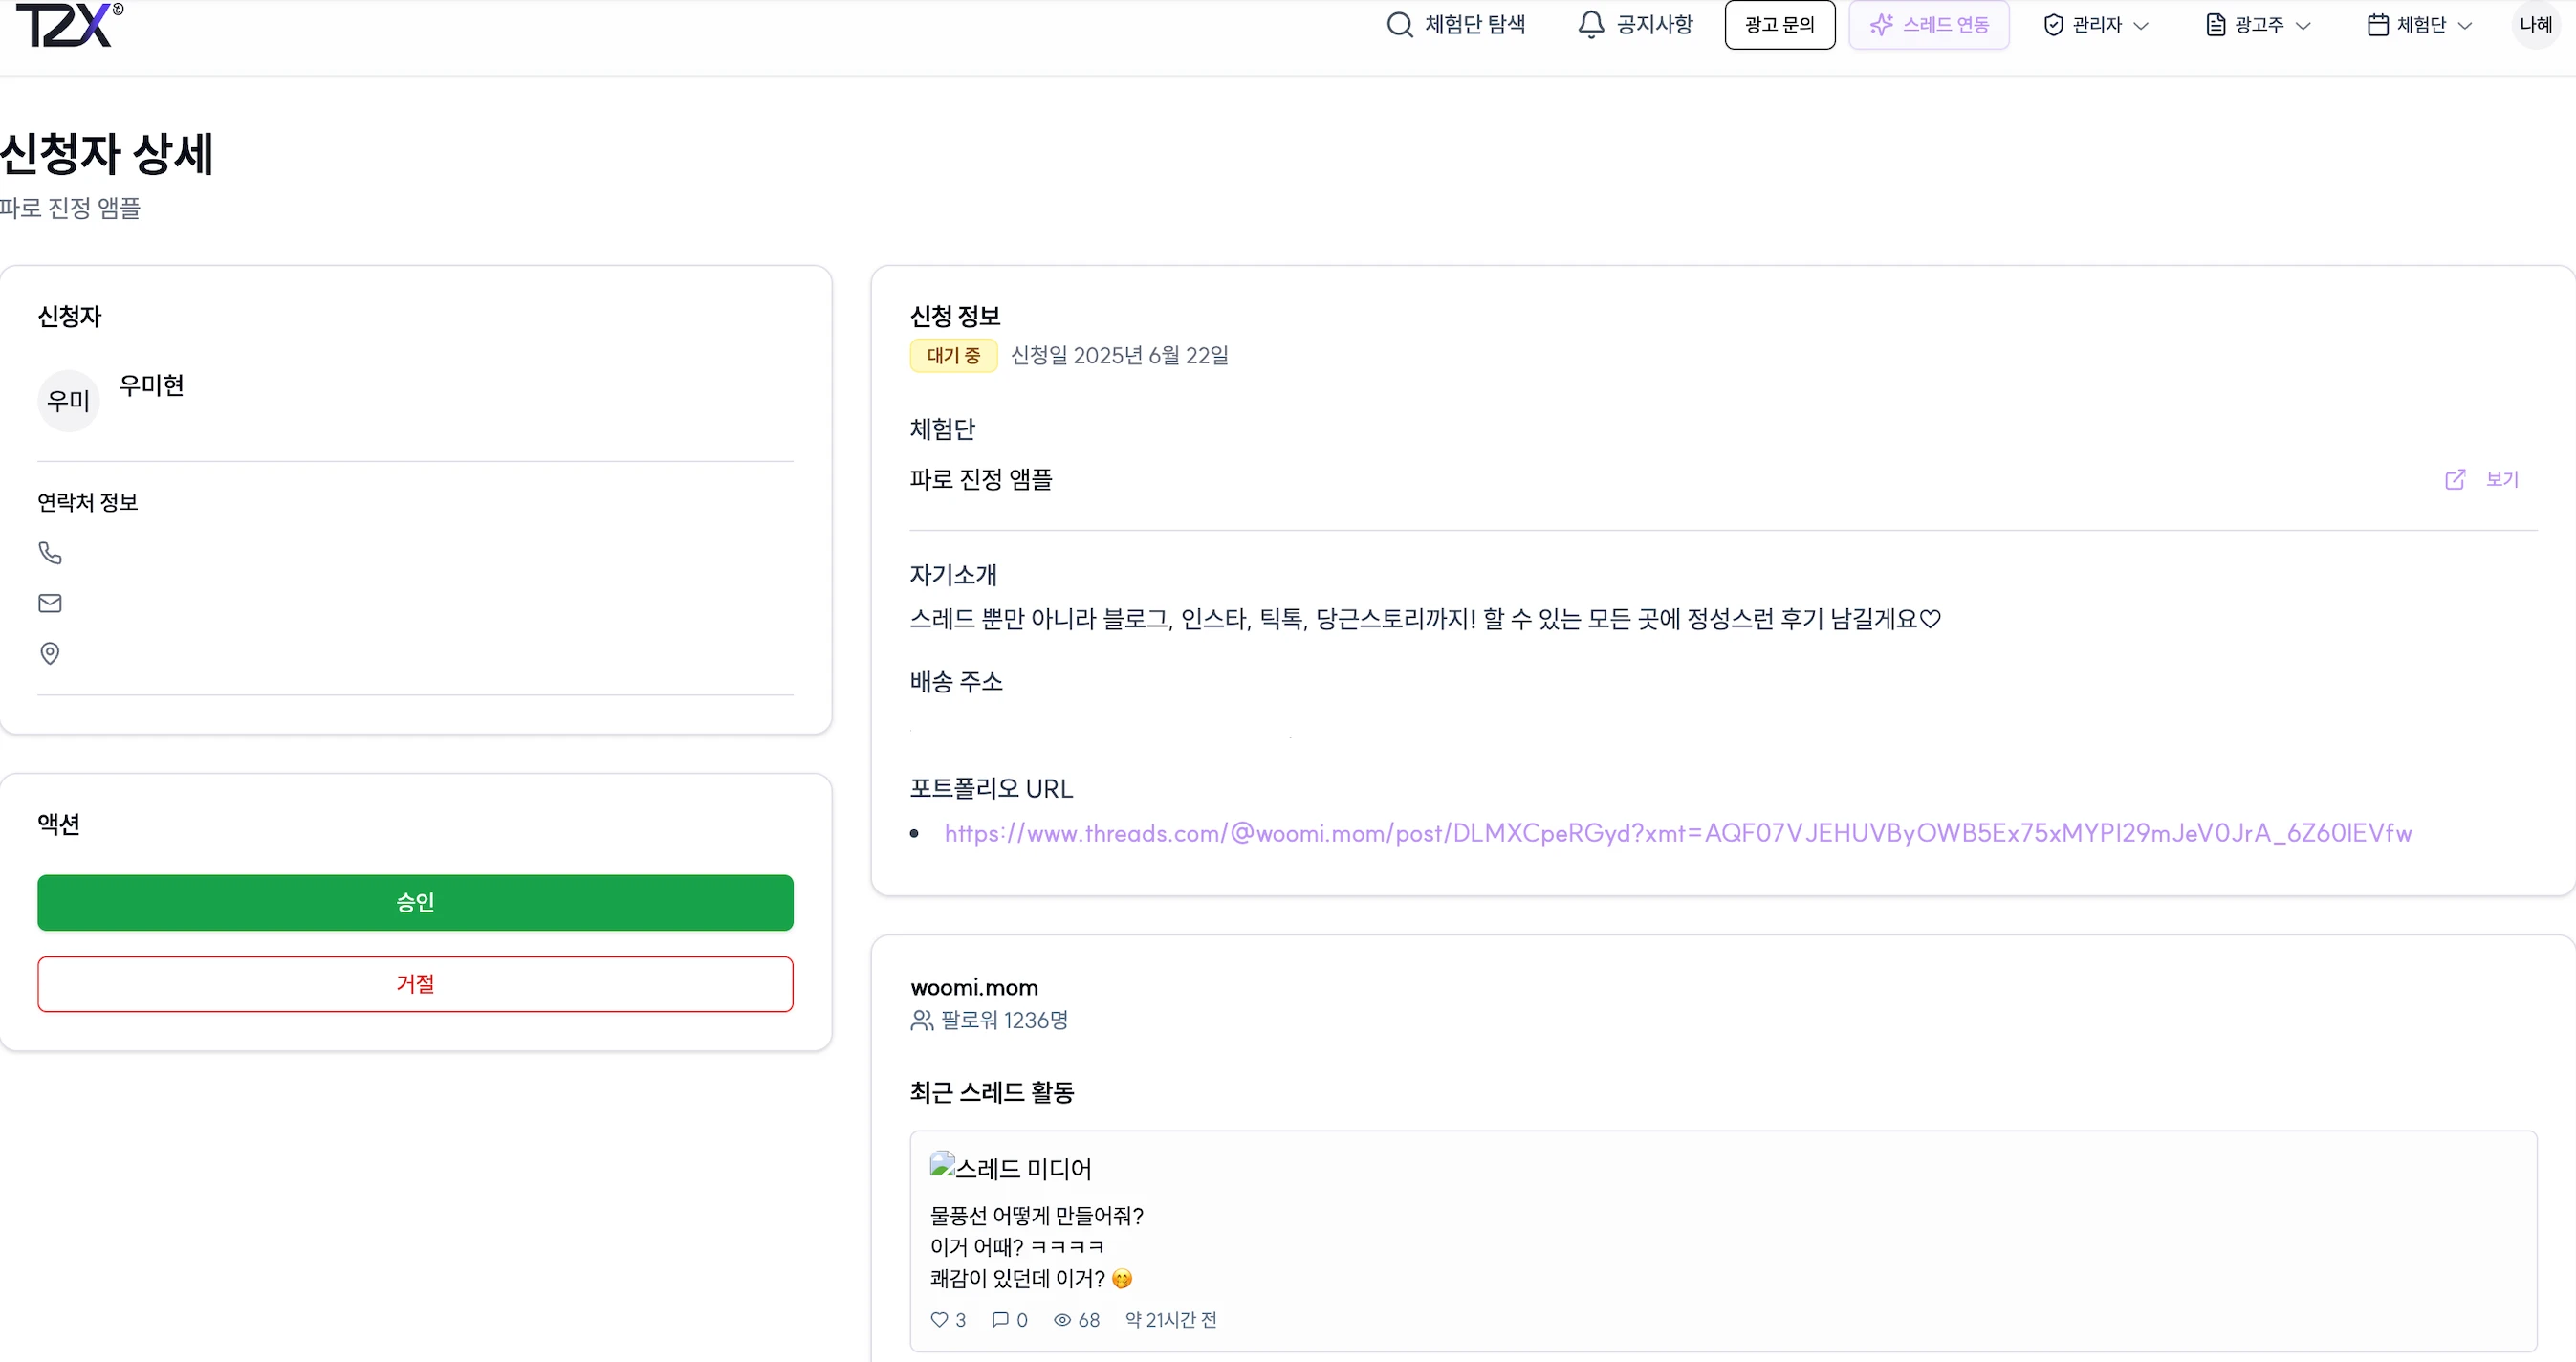Expand the 광고주 dropdown menu
Image resolution: width=2576 pixels, height=1362 pixels.
[x=2258, y=24]
